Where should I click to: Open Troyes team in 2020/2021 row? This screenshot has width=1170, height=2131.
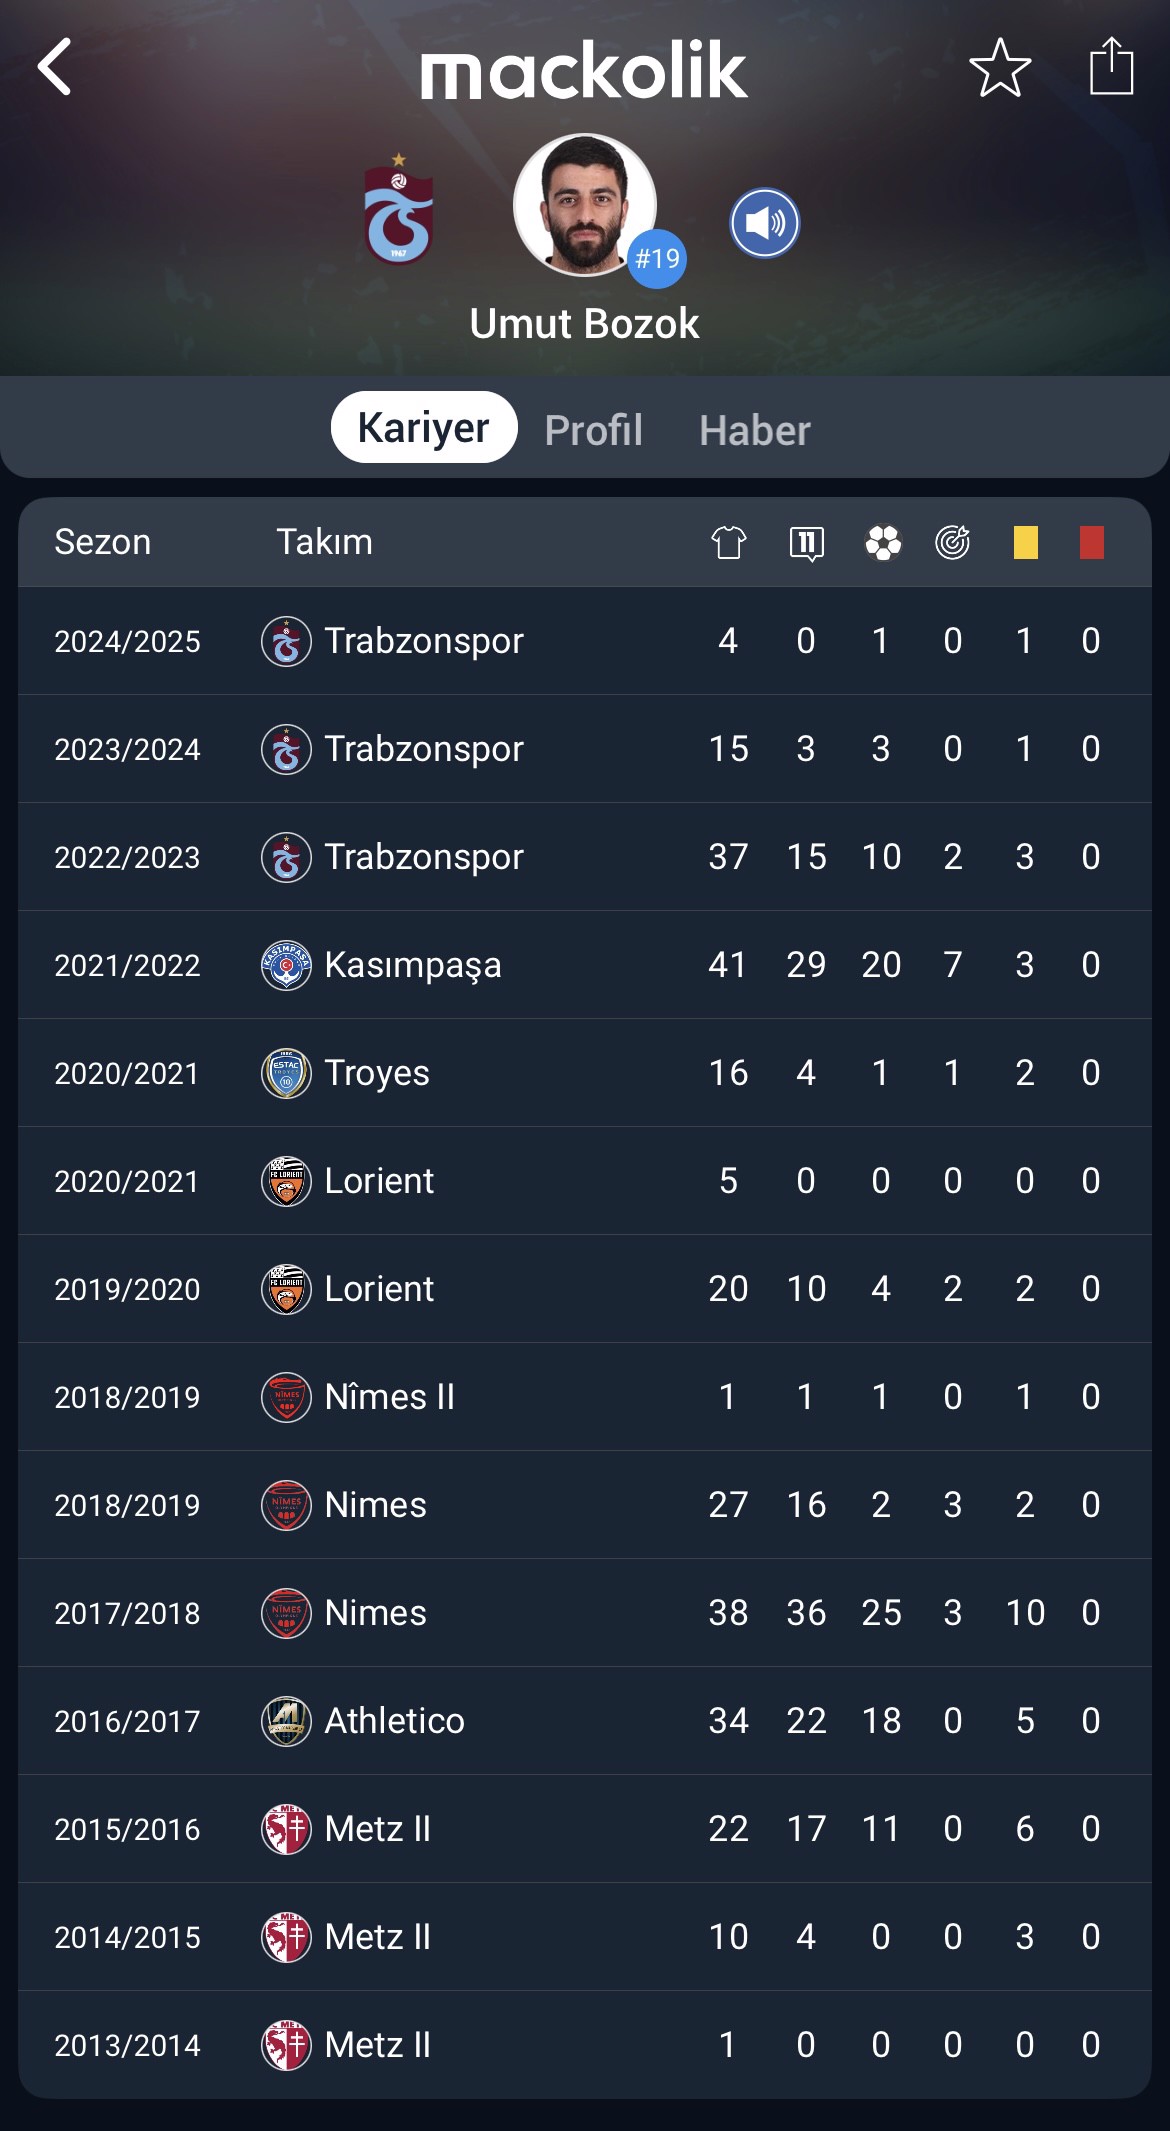[377, 1073]
